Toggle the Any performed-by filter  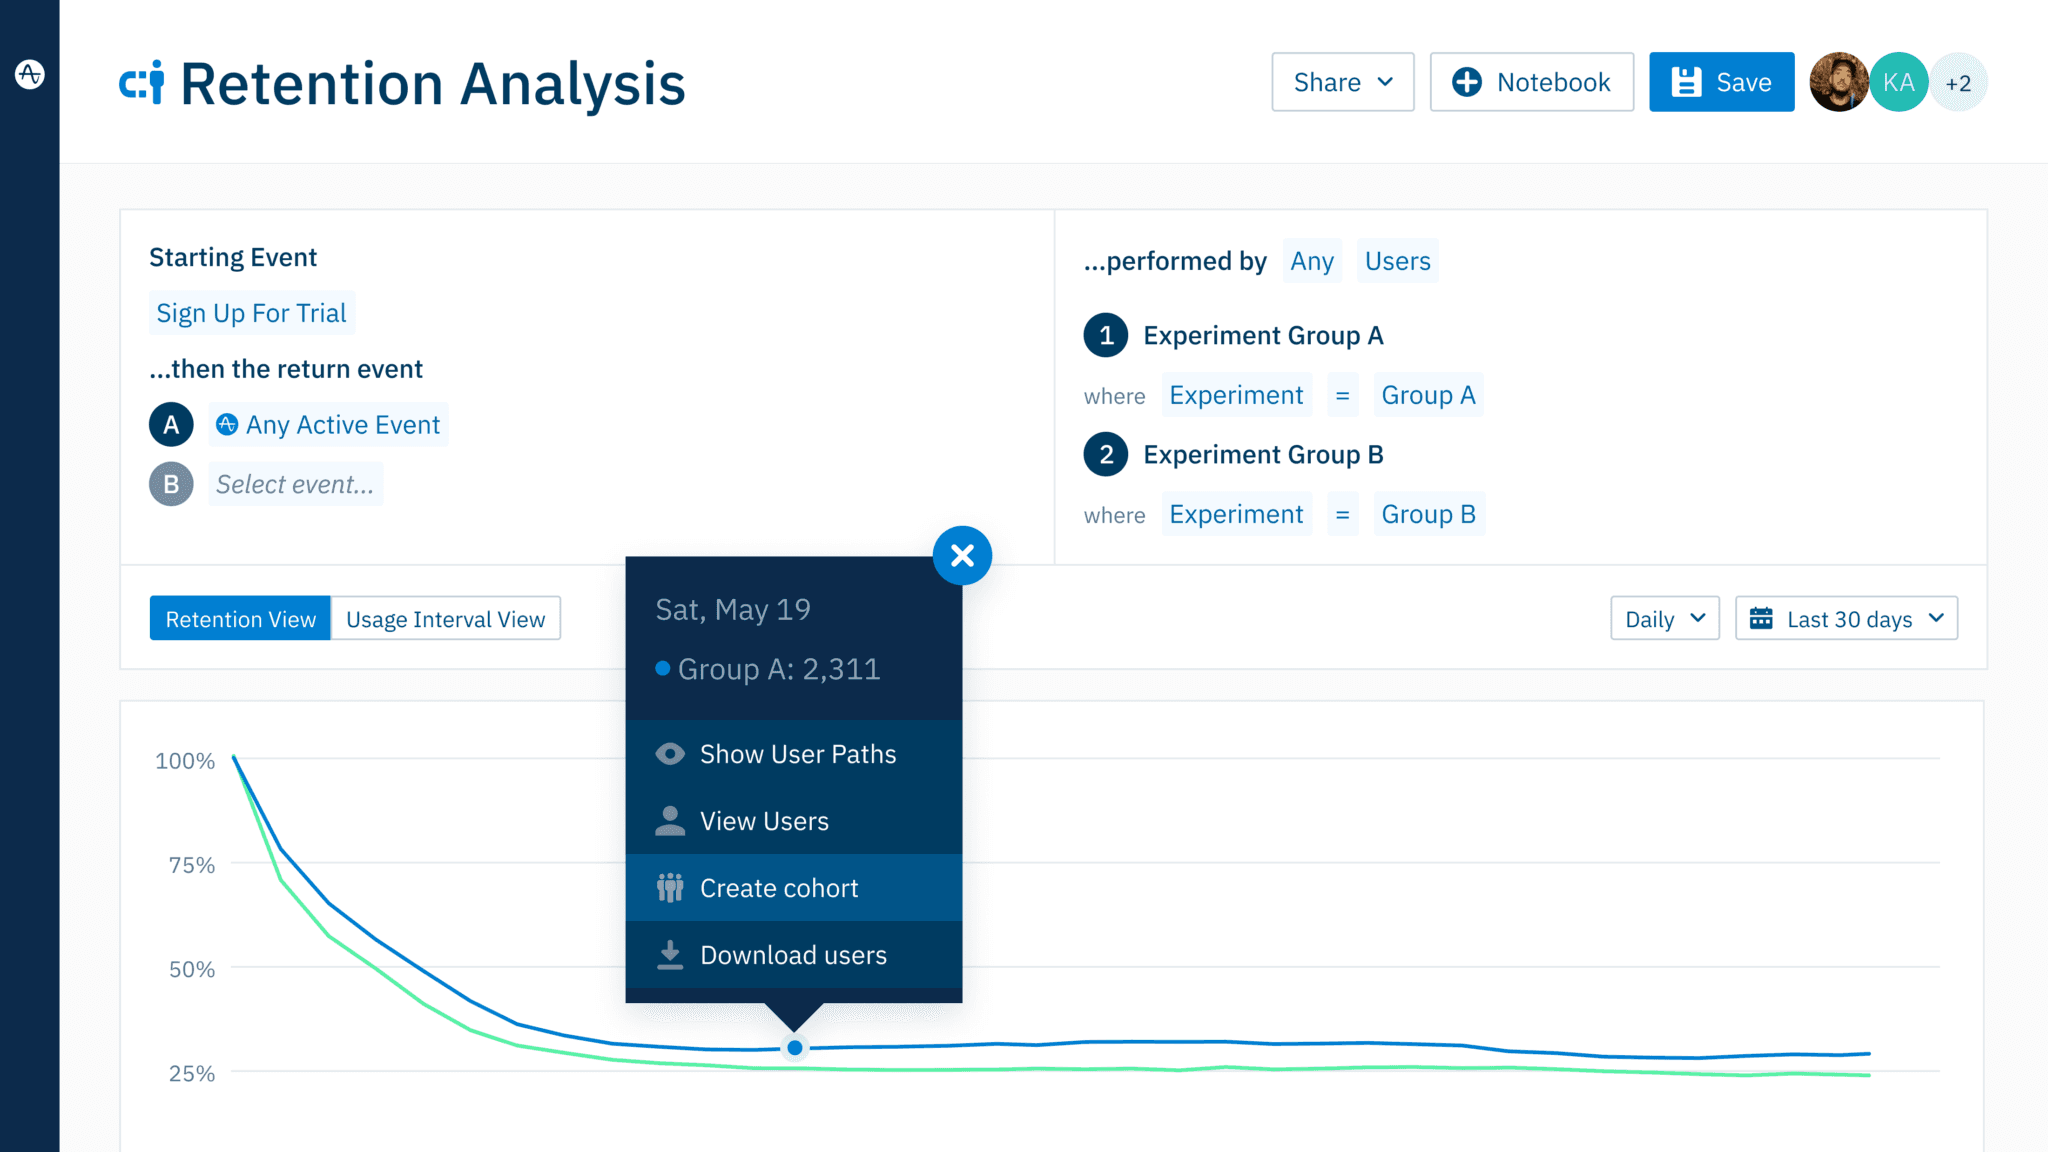[x=1311, y=261]
